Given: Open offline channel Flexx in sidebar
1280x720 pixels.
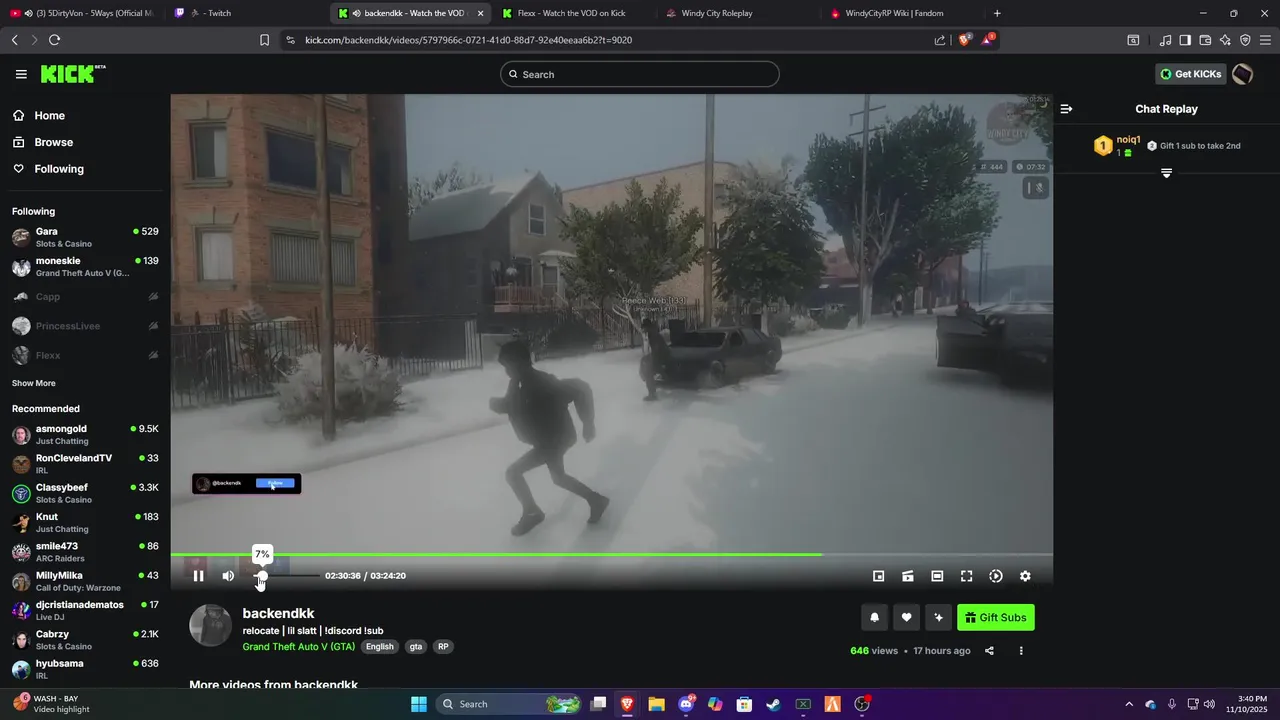Looking at the screenshot, I should coord(85,355).
